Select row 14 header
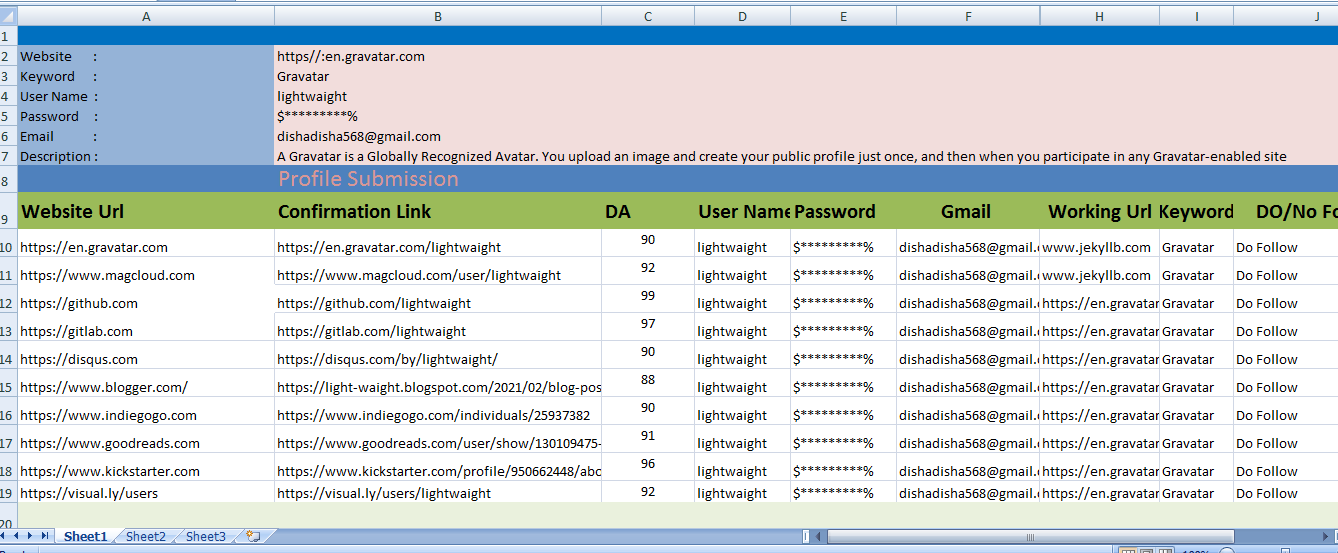 8,356
